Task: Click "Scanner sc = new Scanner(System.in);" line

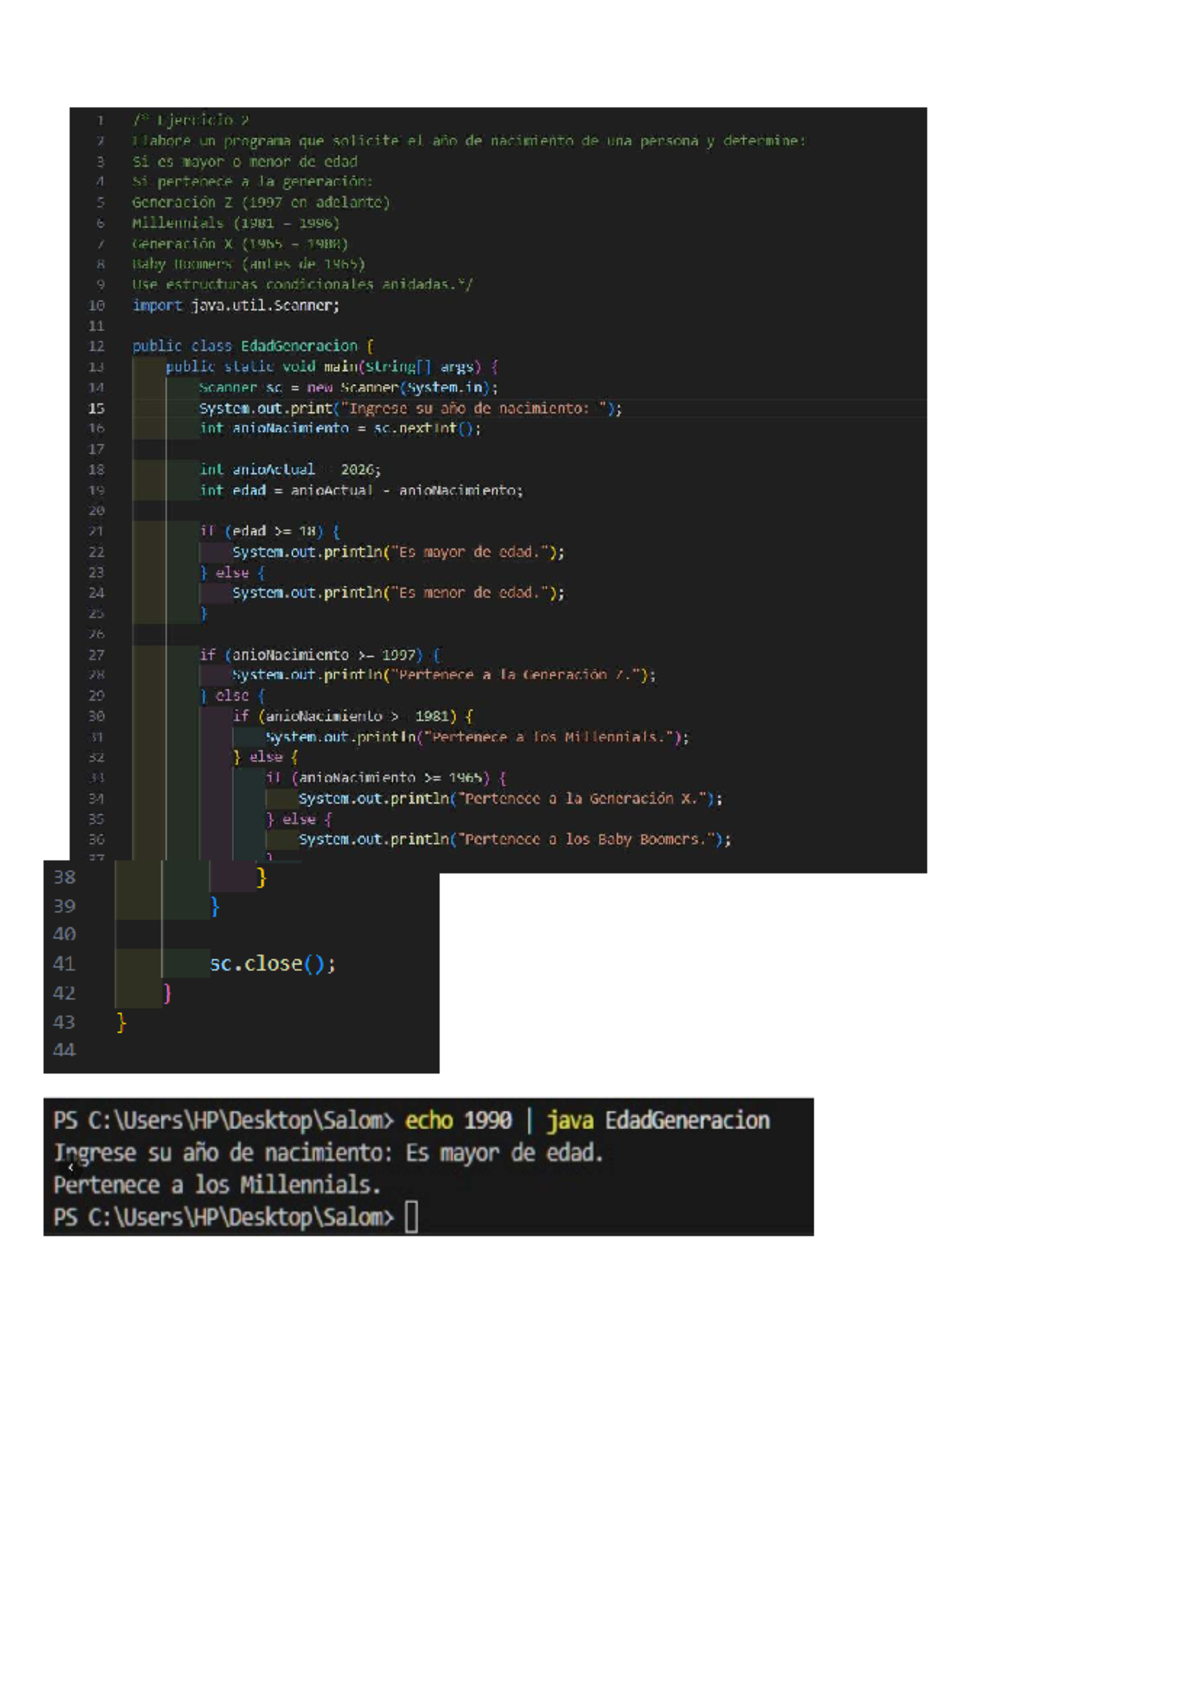Action: point(348,387)
